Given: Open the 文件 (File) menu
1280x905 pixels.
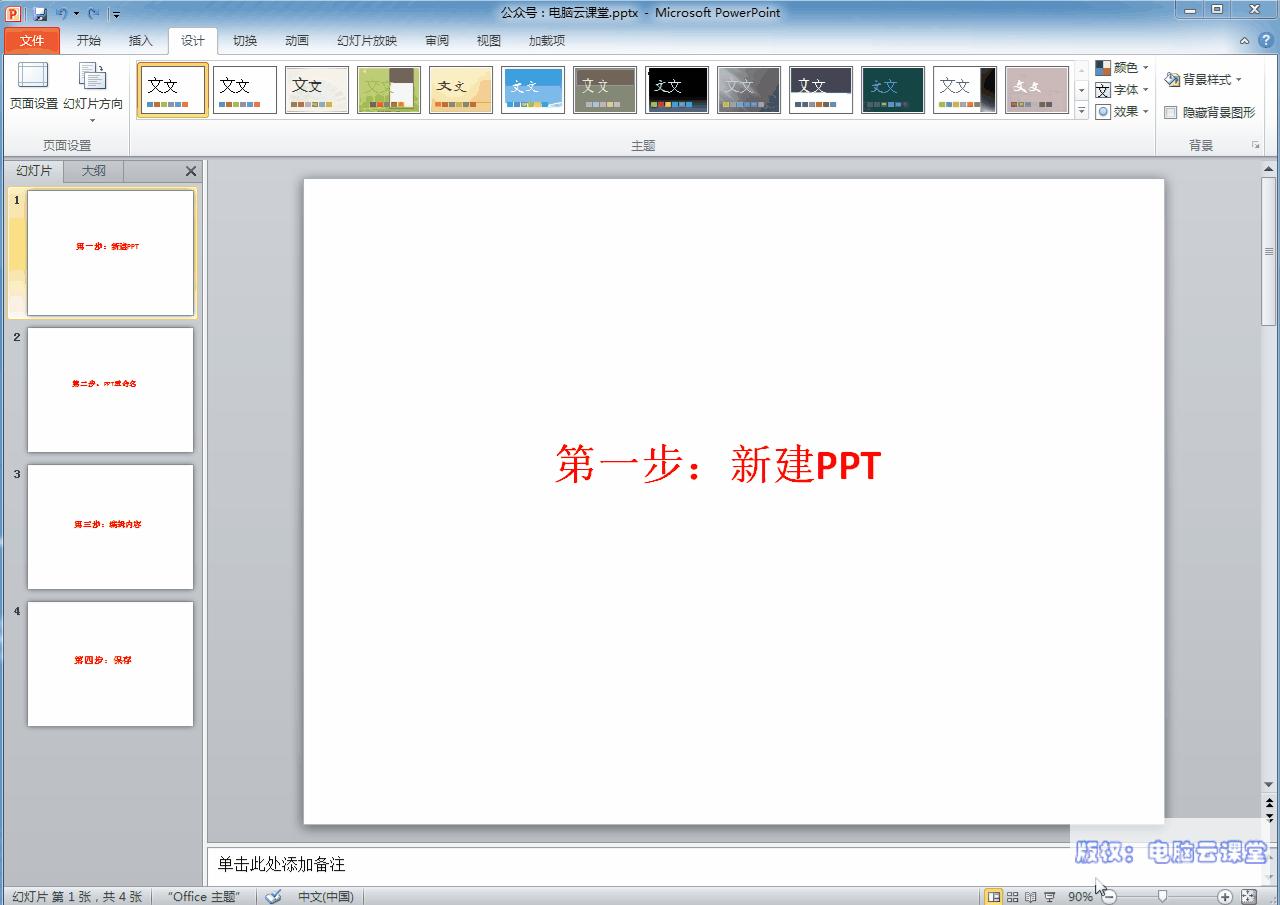Looking at the screenshot, I should 31,41.
